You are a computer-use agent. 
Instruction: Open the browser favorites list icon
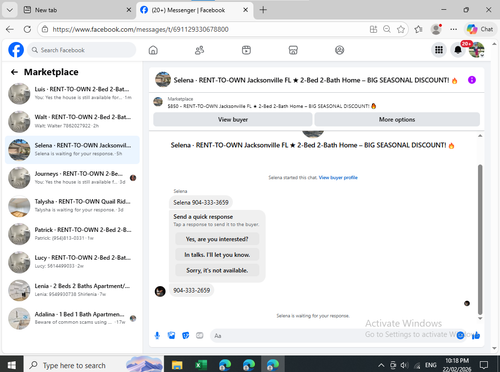(419, 29)
